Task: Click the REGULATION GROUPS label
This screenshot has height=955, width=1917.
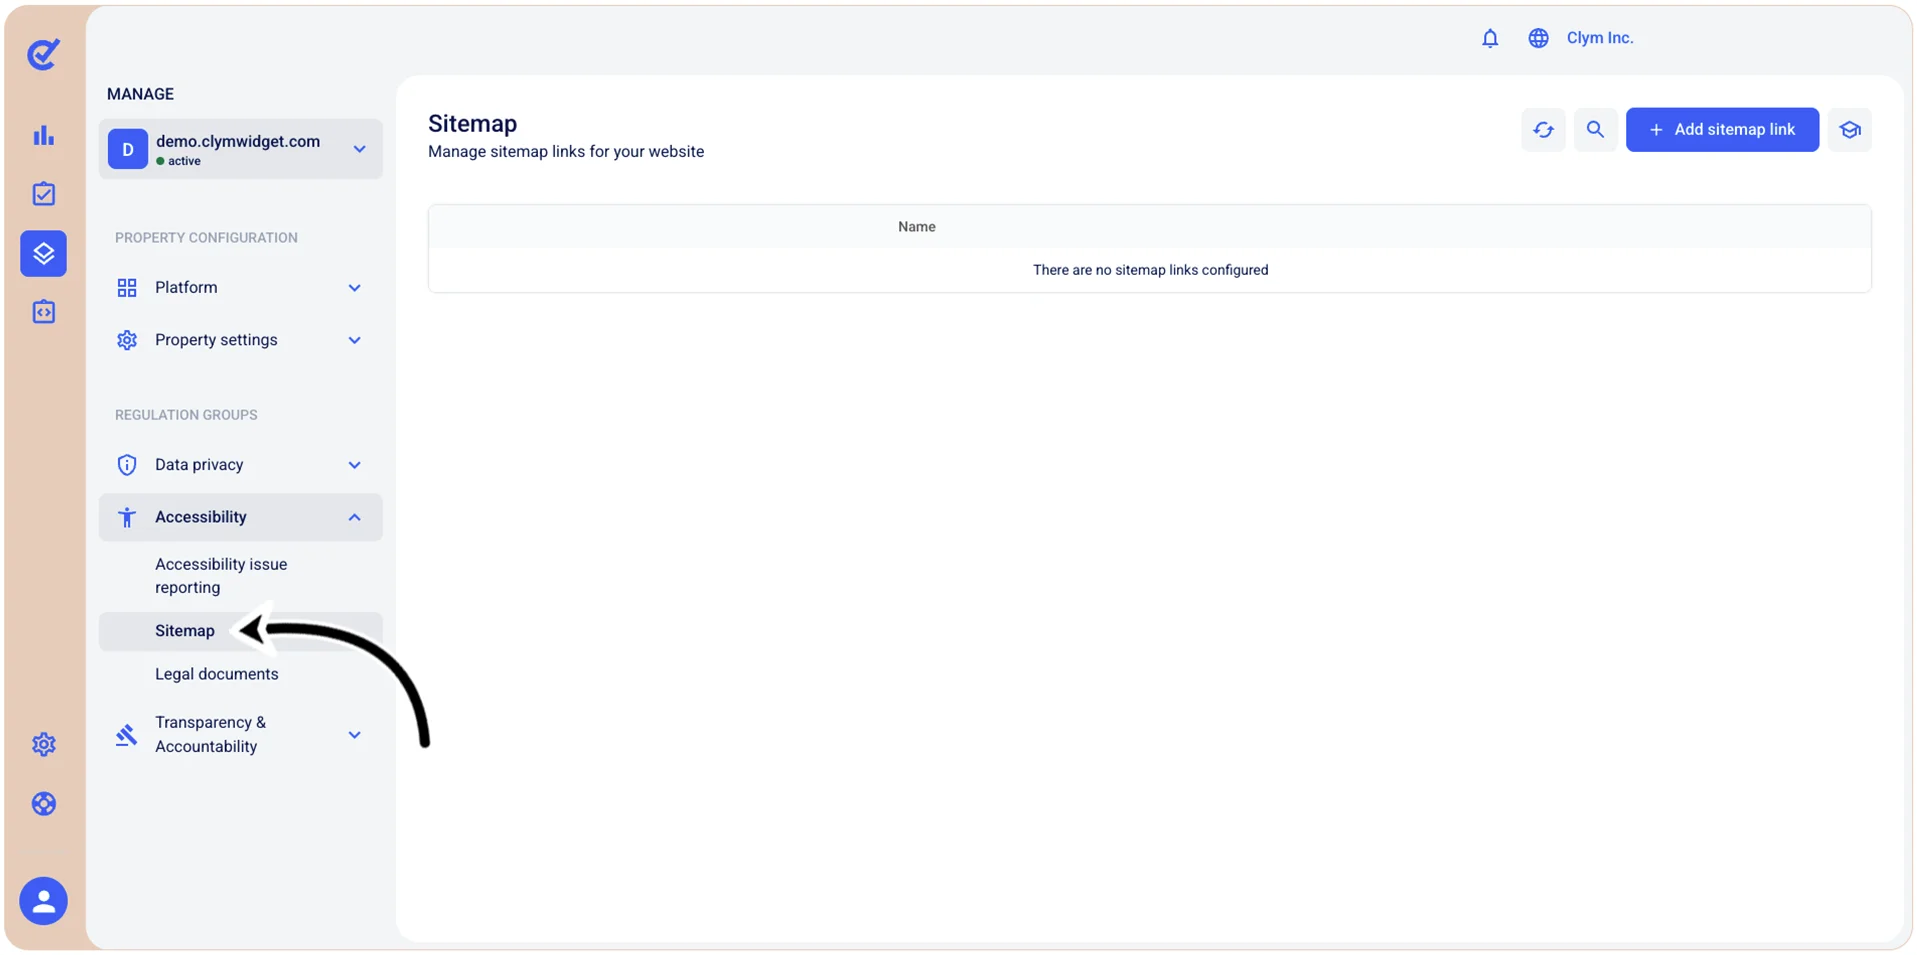Action: coord(186,415)
